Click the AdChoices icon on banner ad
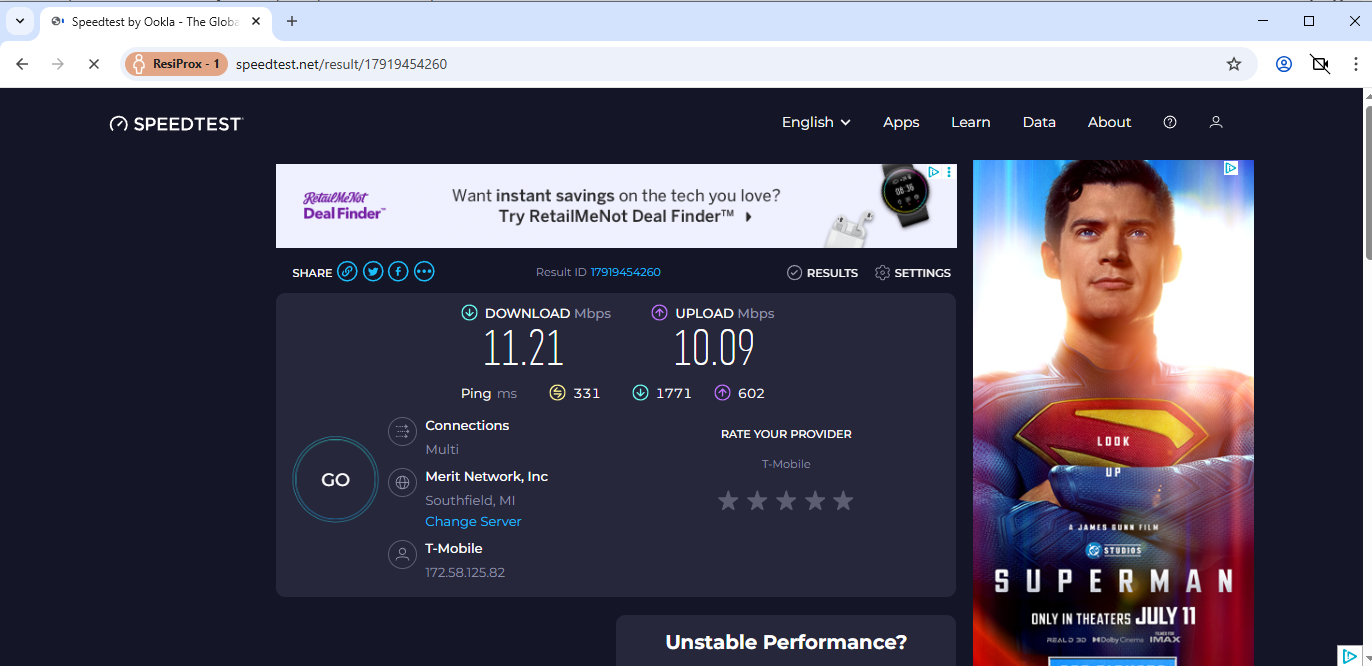The width and height of the screenshot is (1372, 666). 933,172
